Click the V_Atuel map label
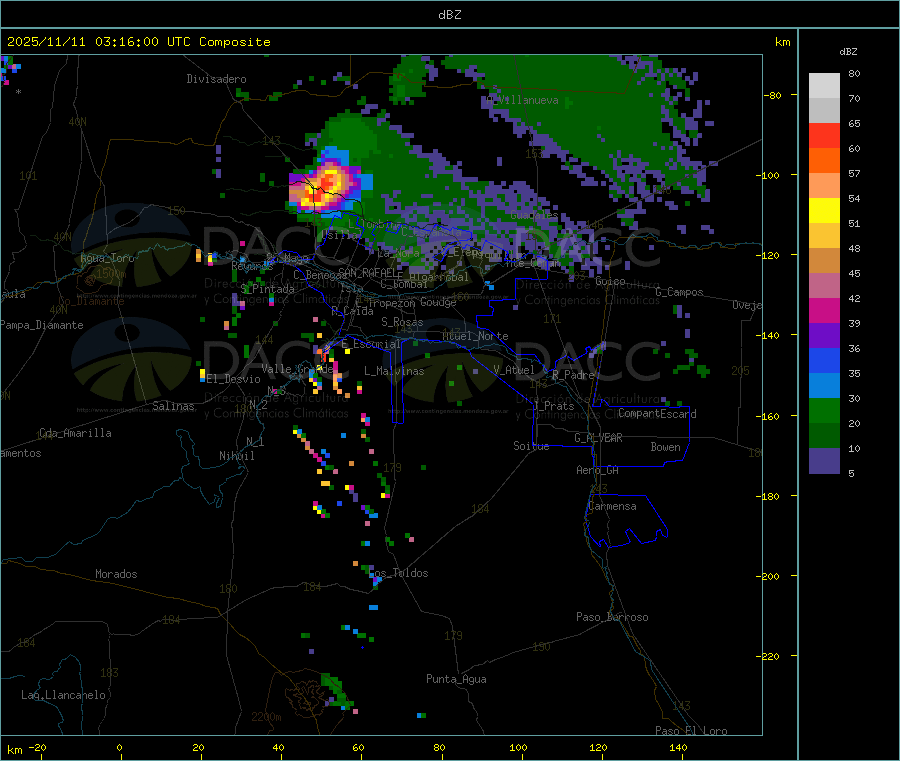900x761 pixels. 514,370
